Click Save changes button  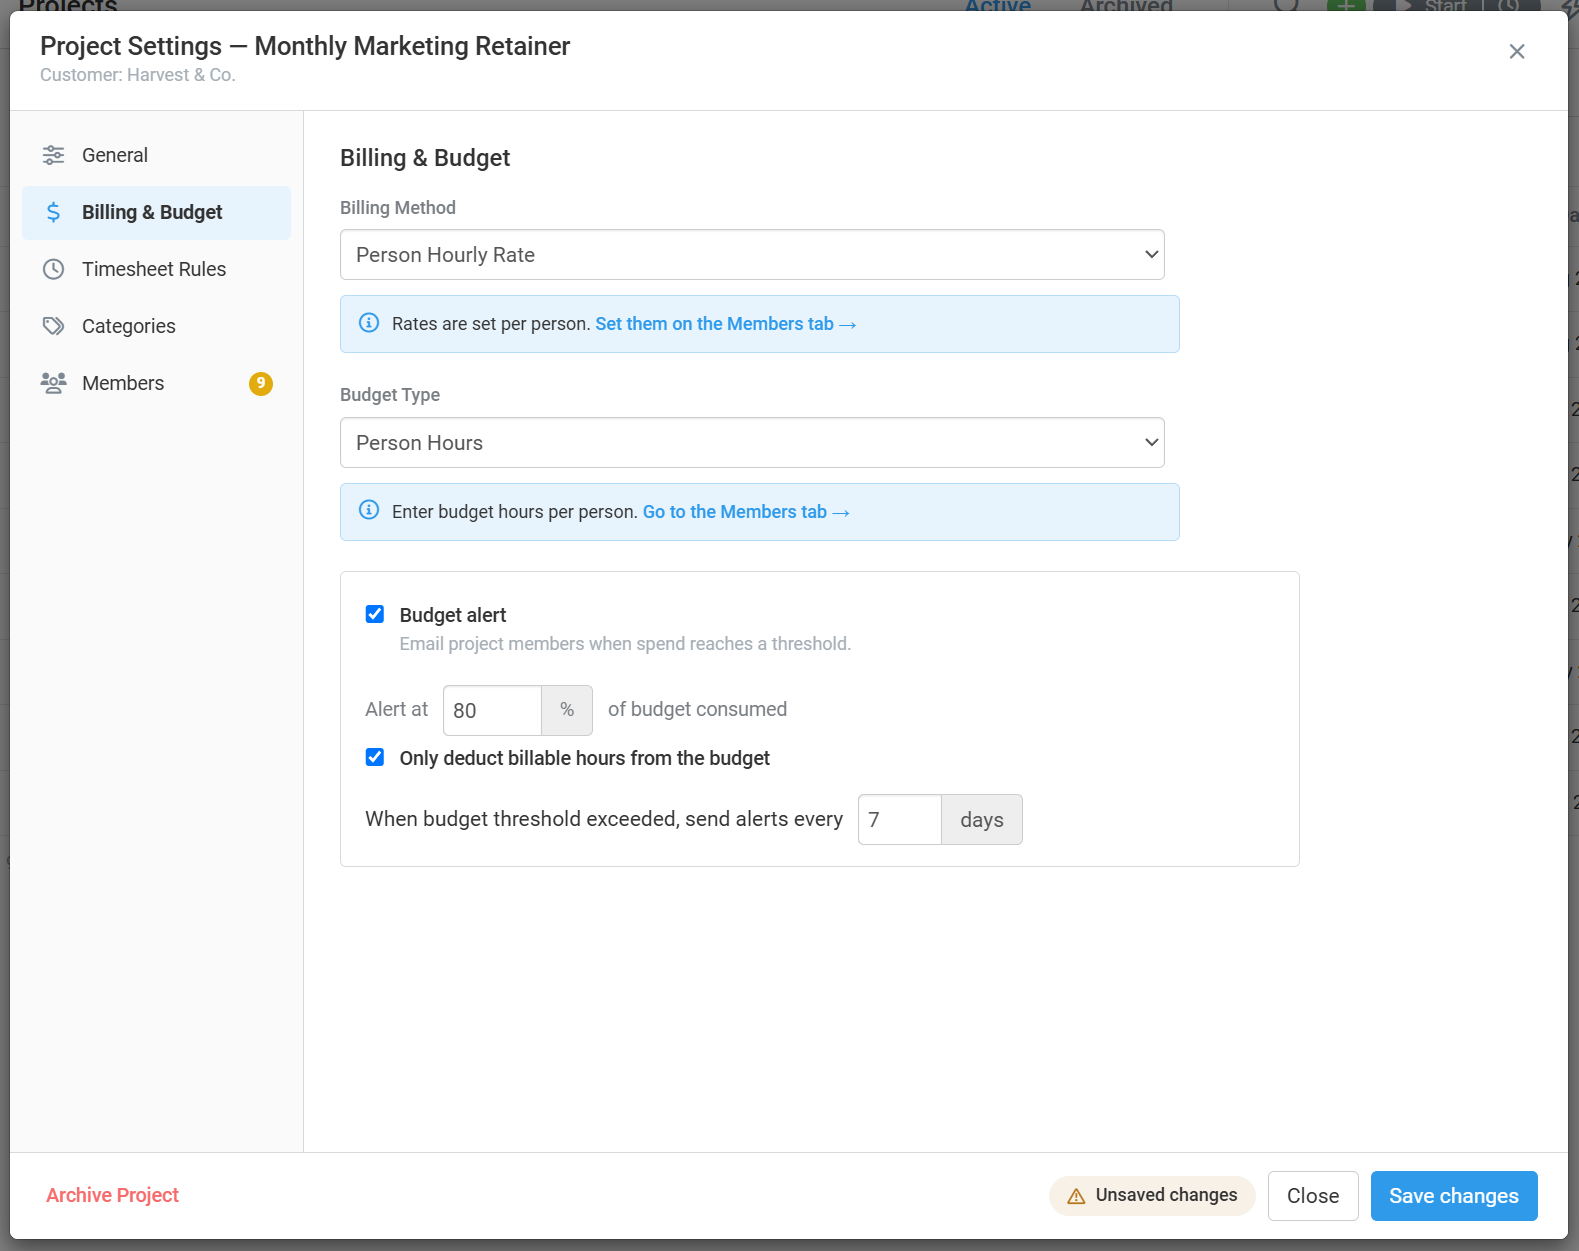(1454, 1196)
